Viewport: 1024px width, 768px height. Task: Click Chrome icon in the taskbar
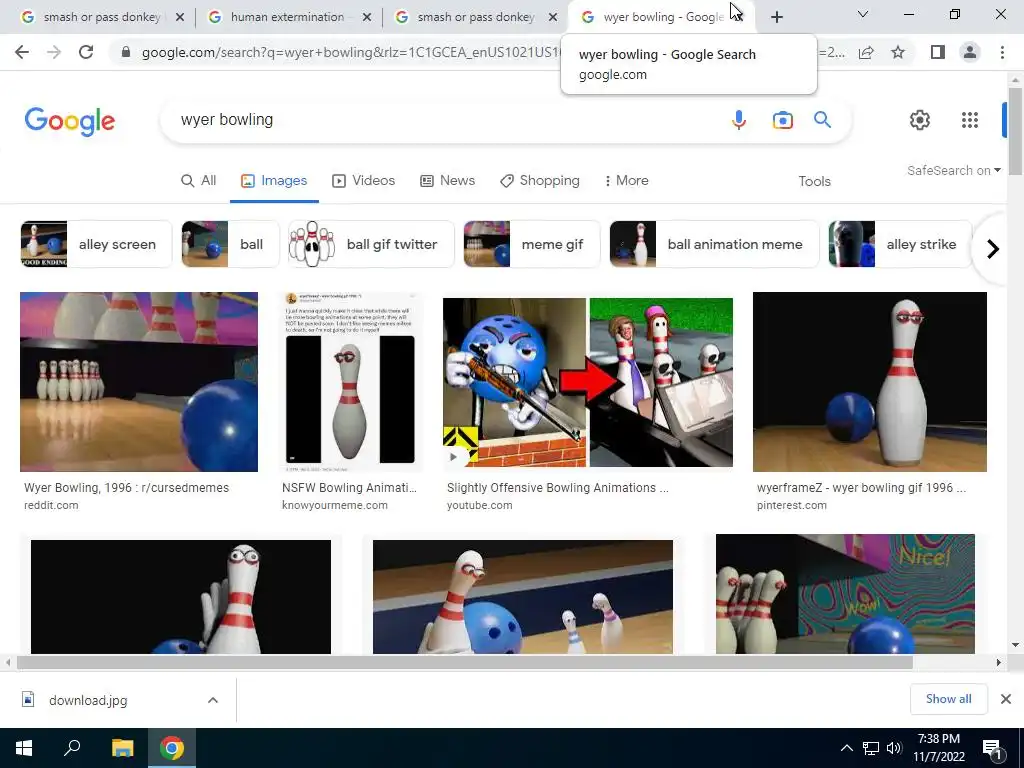172,748
